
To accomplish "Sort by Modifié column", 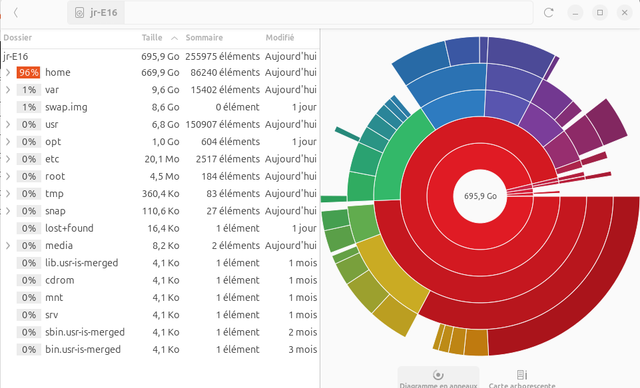I will 280,38.
